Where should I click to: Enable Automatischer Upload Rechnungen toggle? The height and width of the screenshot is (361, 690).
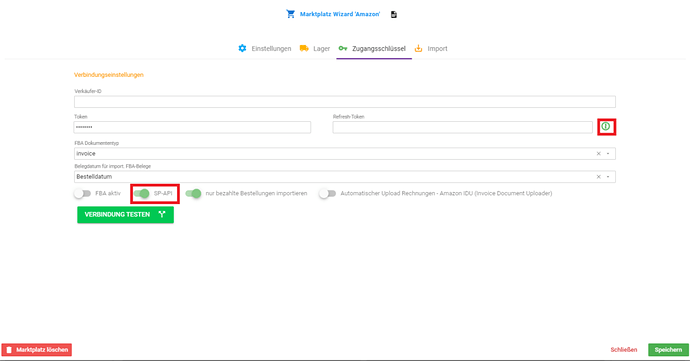click(327, 193)
